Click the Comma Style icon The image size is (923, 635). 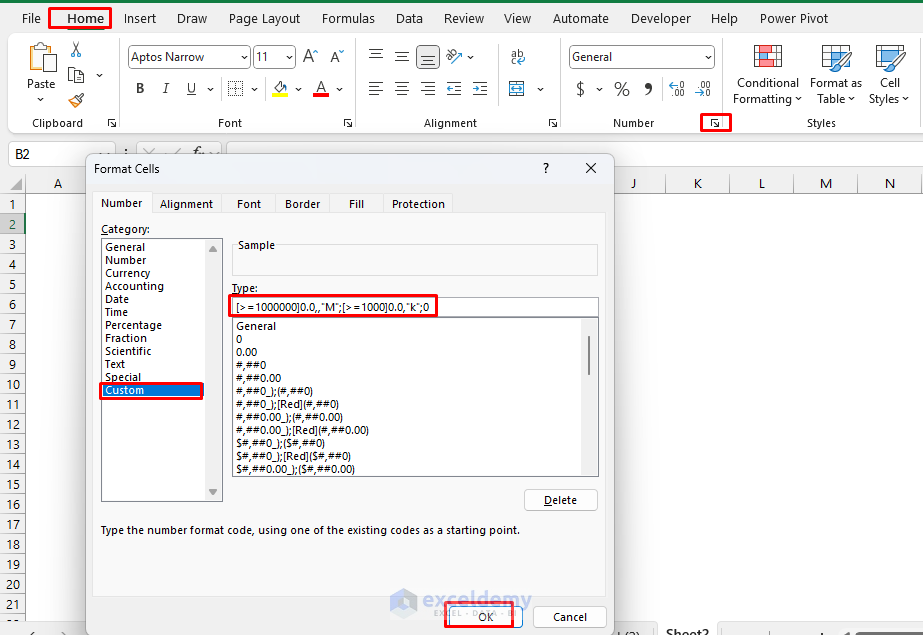(x=648, y=88)
